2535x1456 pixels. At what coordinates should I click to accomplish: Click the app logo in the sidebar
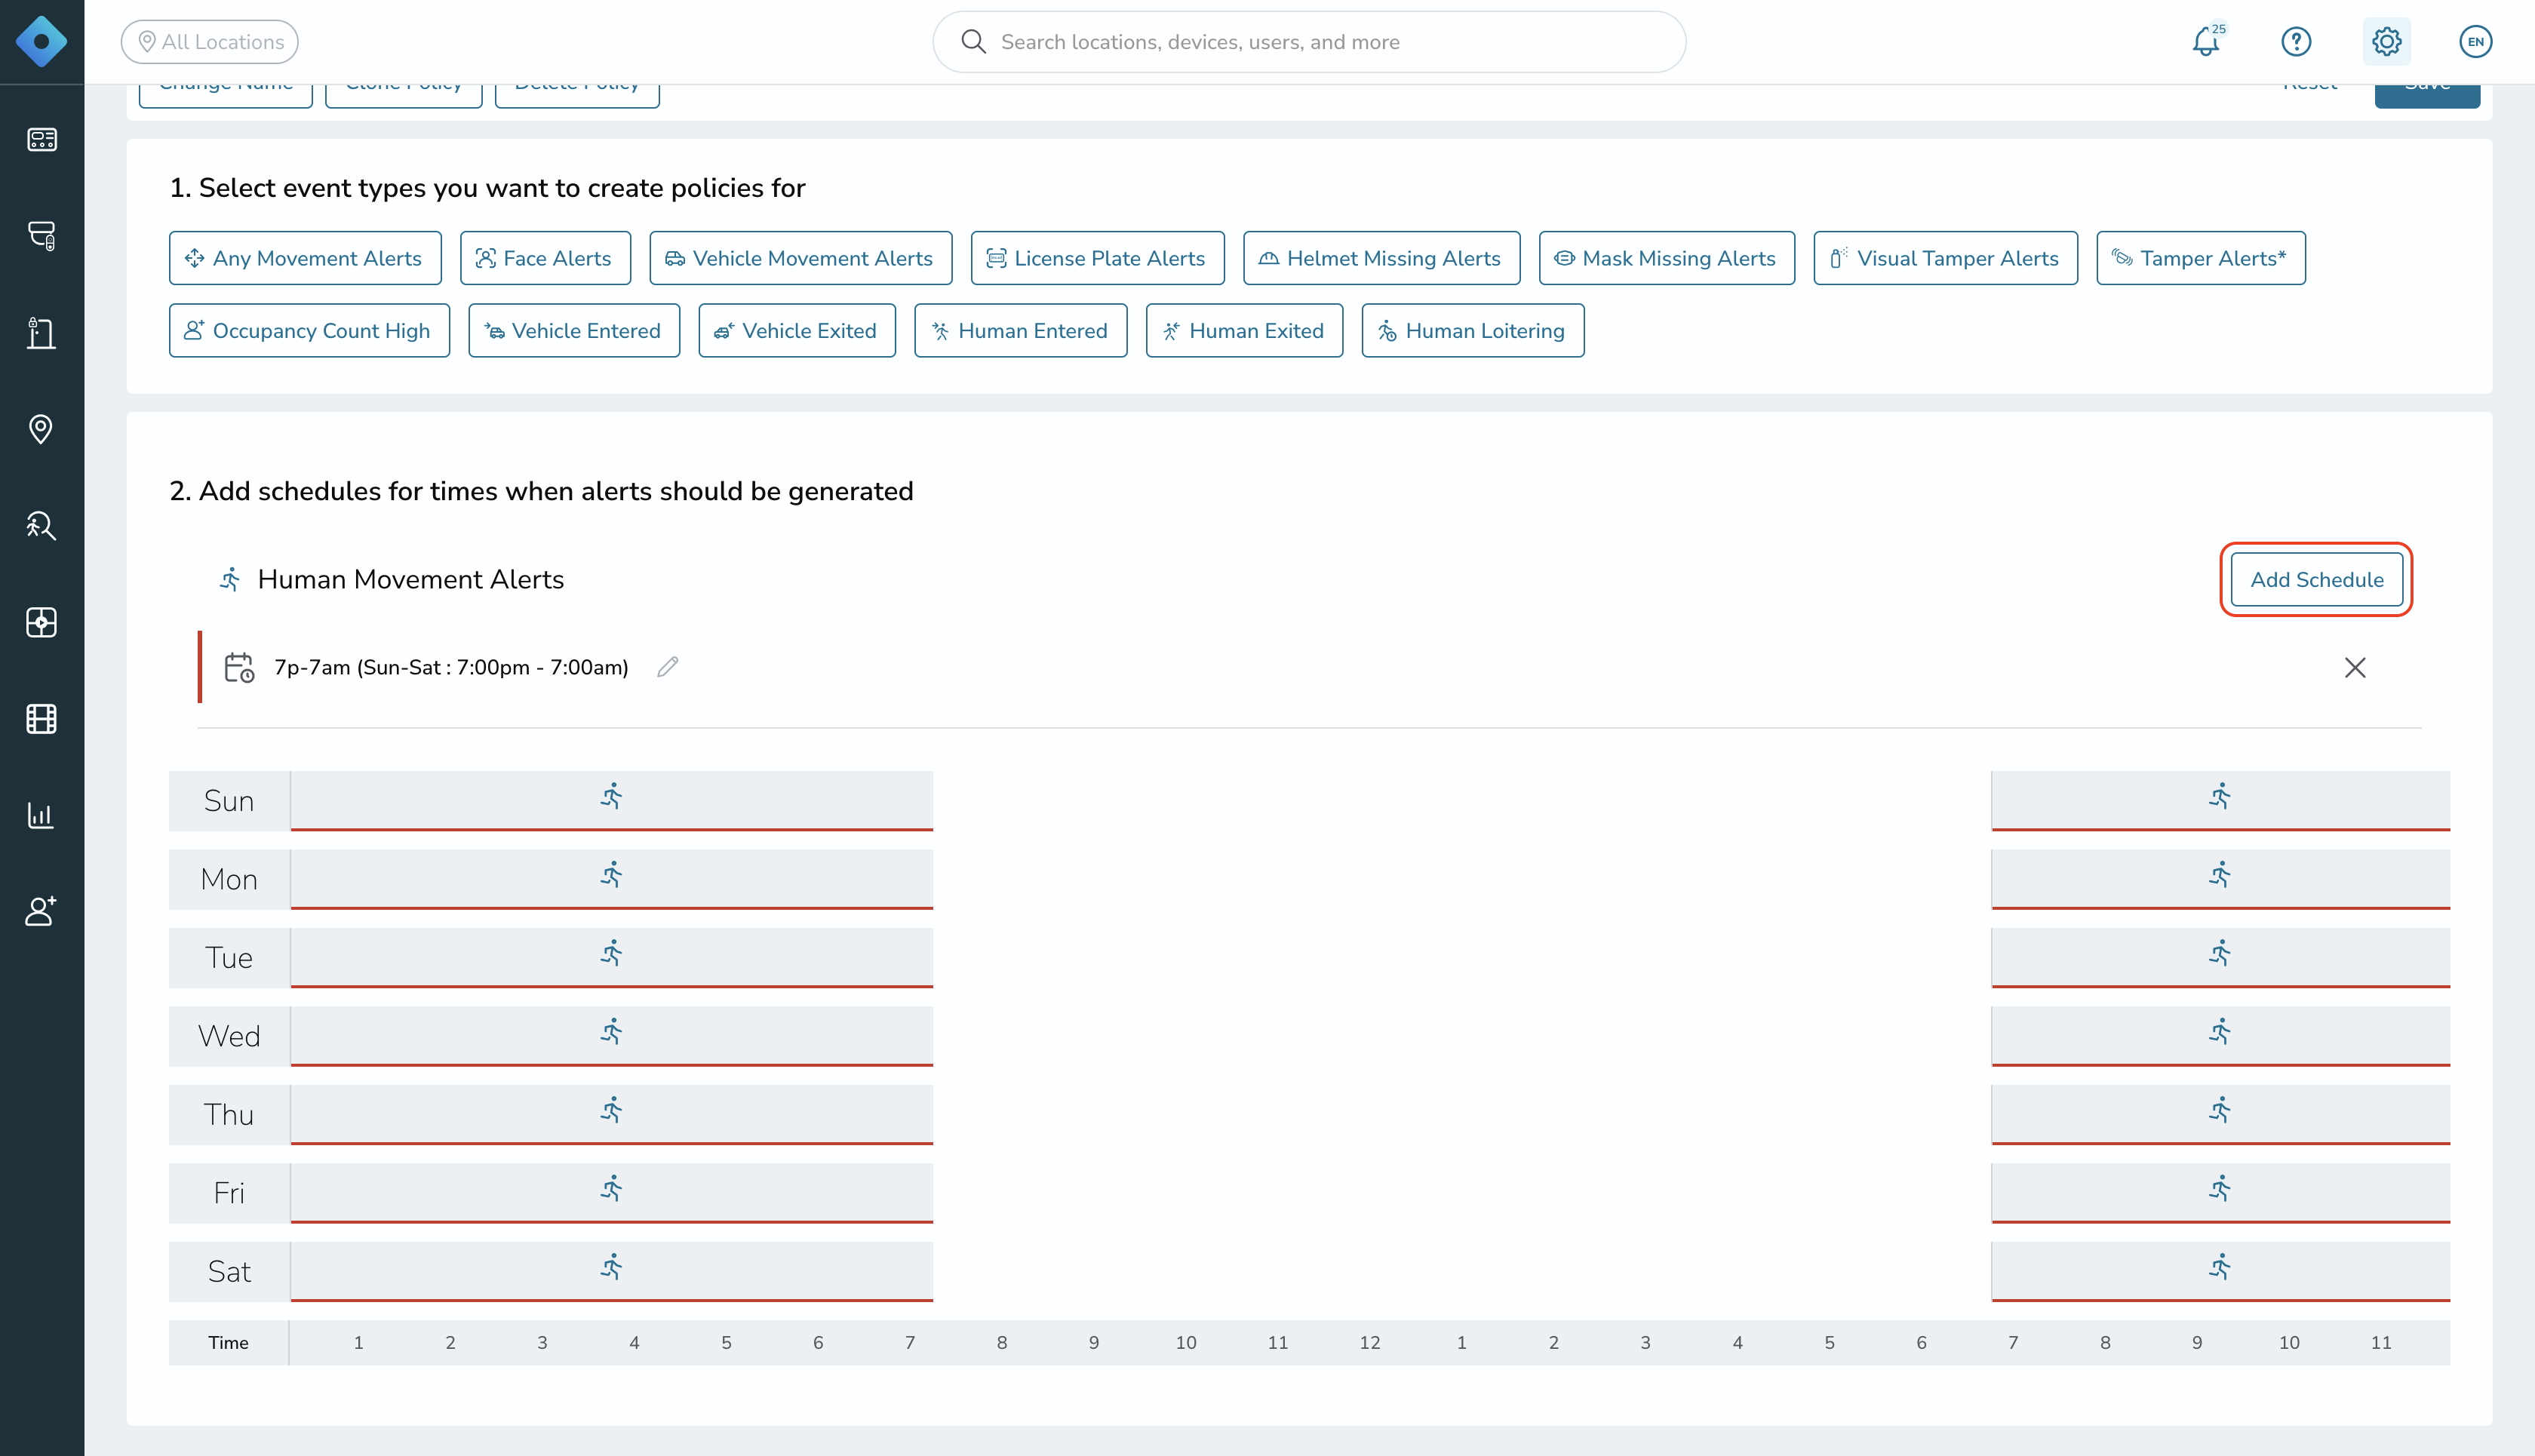[x=41, y=41]
